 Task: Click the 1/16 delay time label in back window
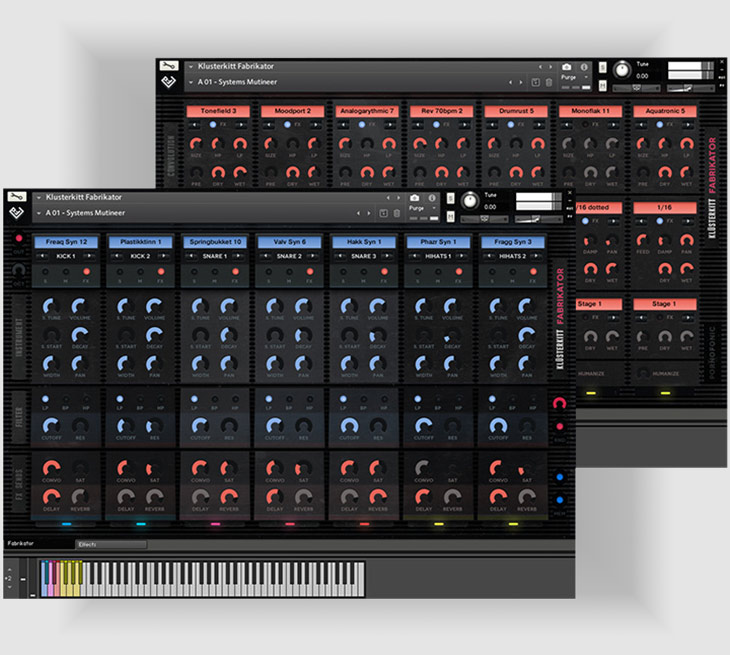click(665, 208)
